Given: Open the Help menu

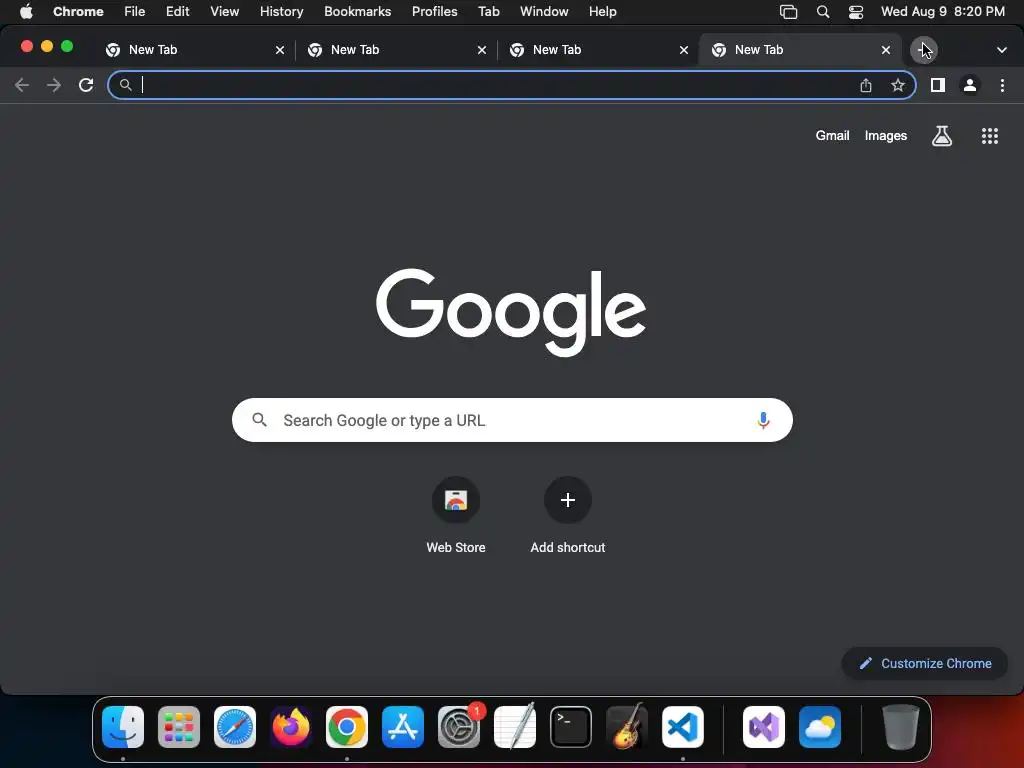Looking at the screenshot, I should pos(602,12).
